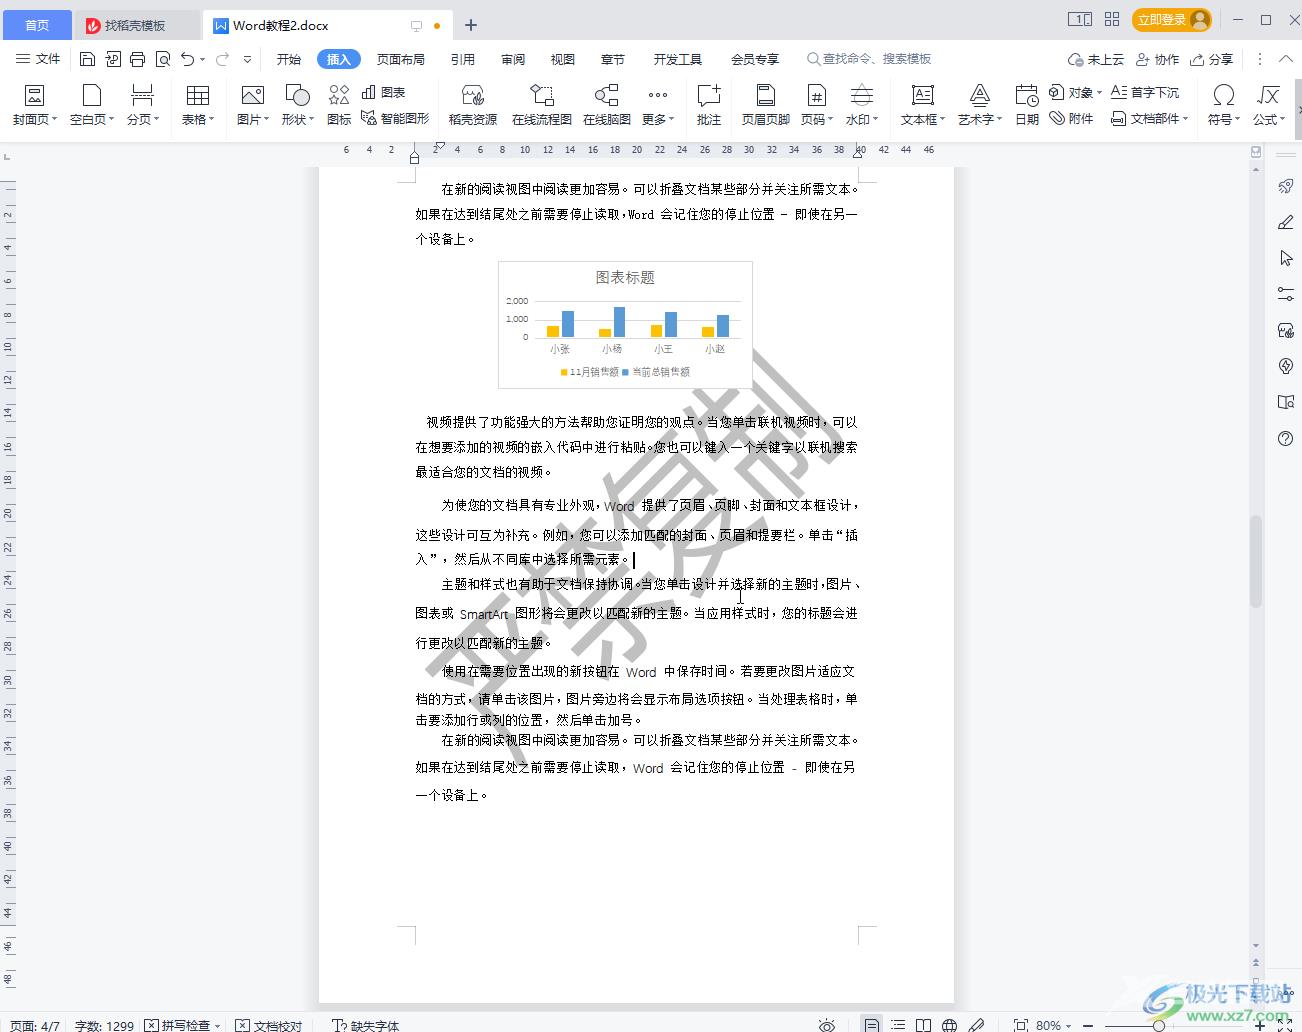Open the quick access toolbar customize dropdown
Viewport: 1302px width, 1032px height.
pyautogui.click(x=247, y=59)
